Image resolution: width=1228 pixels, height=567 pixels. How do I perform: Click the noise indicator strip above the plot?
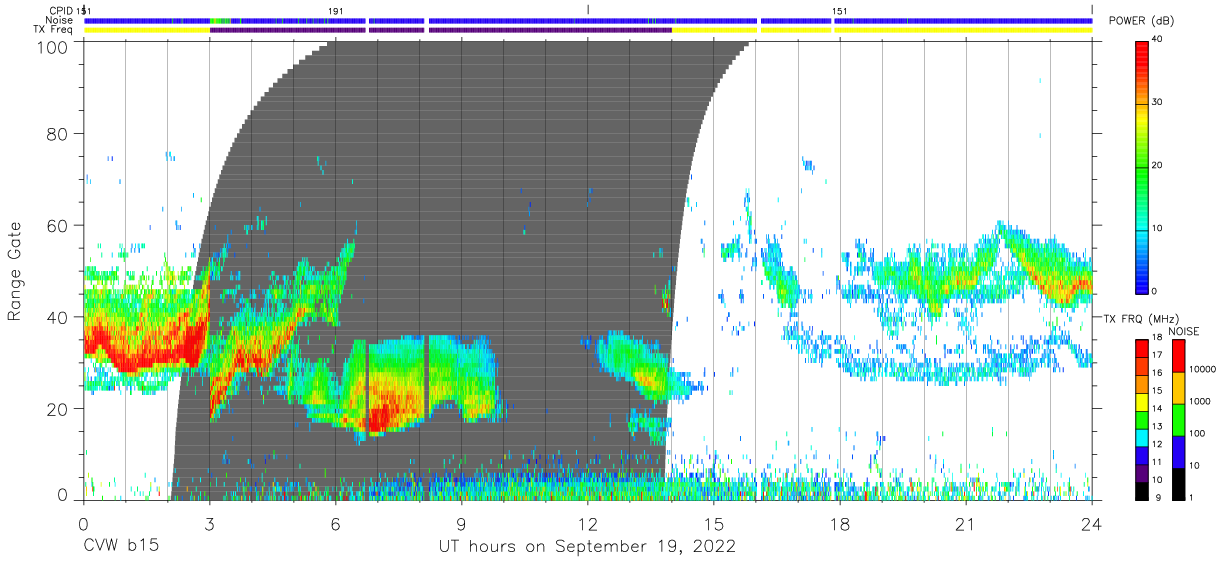tap(588, 20)
